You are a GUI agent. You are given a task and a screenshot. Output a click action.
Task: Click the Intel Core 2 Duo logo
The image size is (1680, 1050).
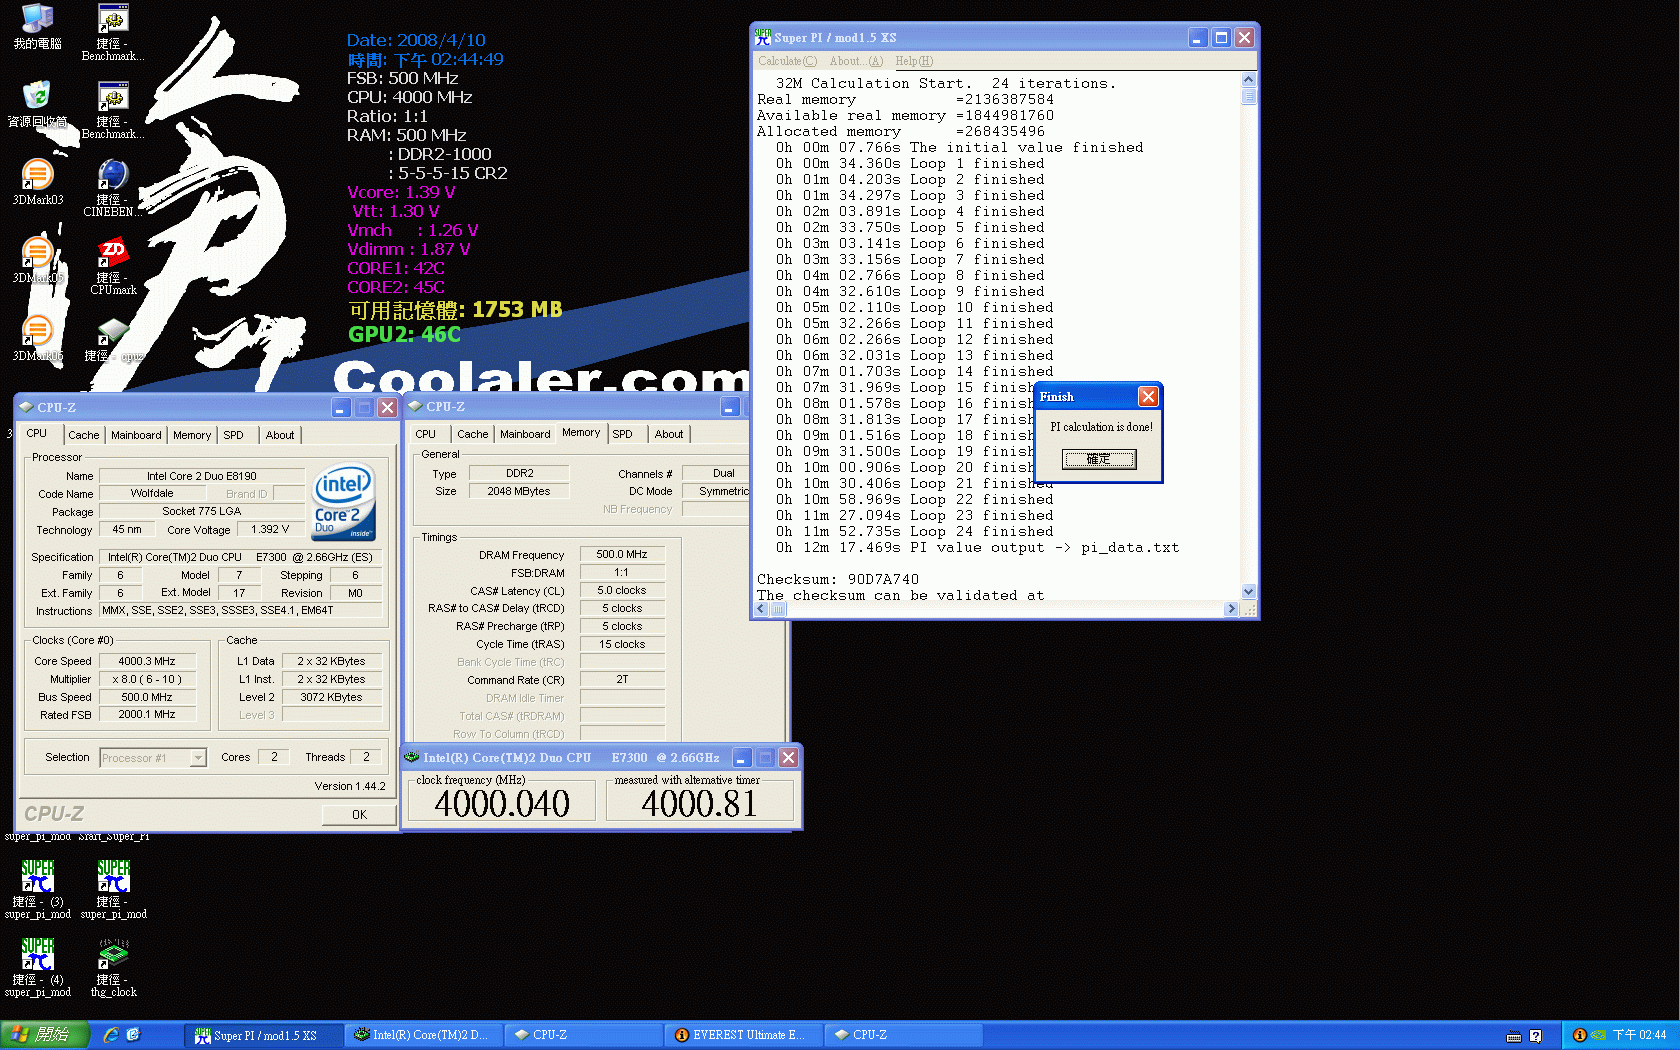tap(343, 502)
